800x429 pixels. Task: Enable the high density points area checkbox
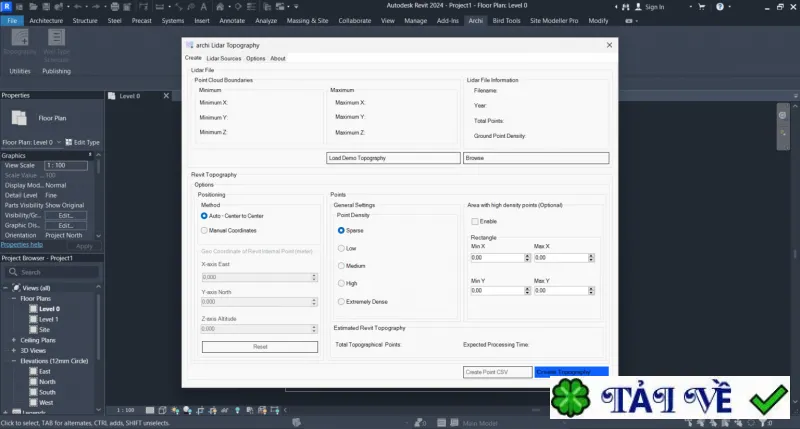475,221
